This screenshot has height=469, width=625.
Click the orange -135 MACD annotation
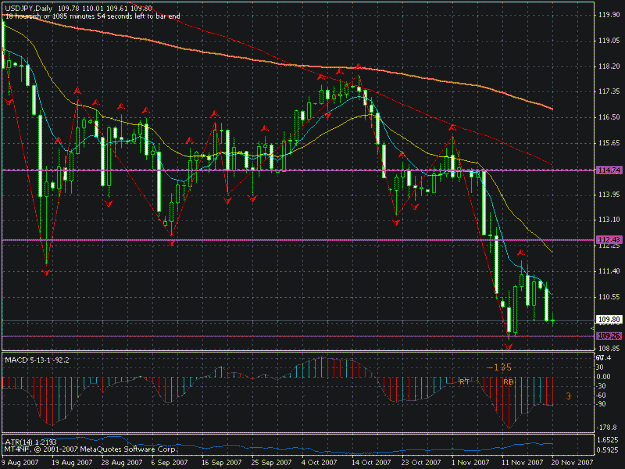[x=499, y=367]
